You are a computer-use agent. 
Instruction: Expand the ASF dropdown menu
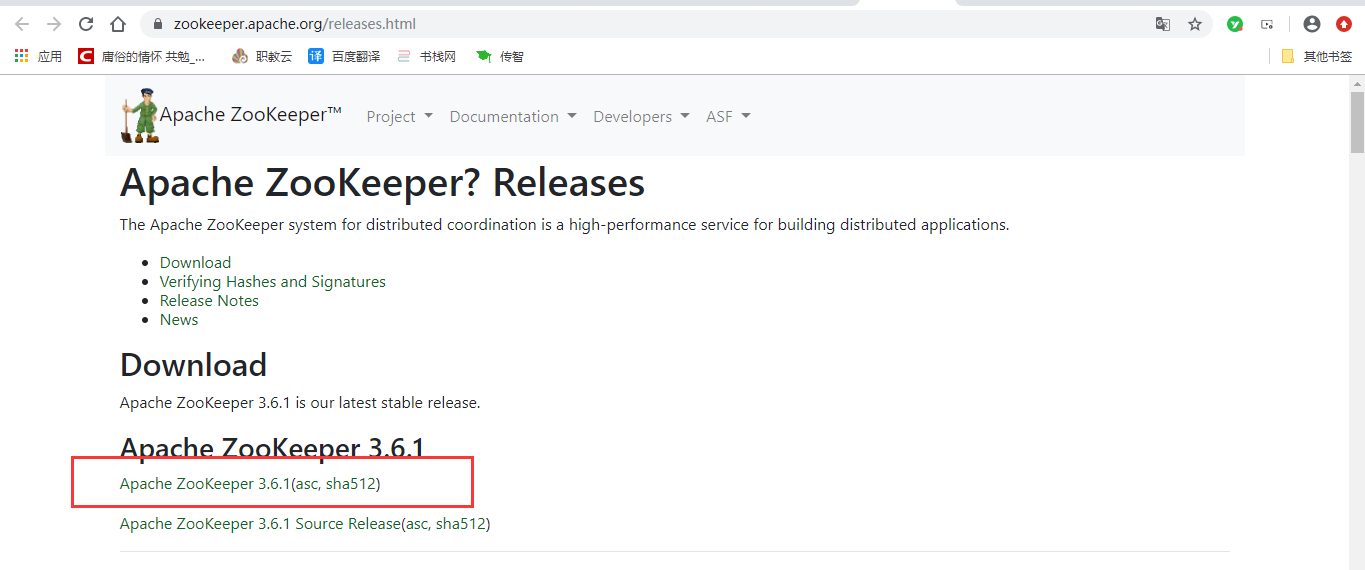(x=728, y=116)
